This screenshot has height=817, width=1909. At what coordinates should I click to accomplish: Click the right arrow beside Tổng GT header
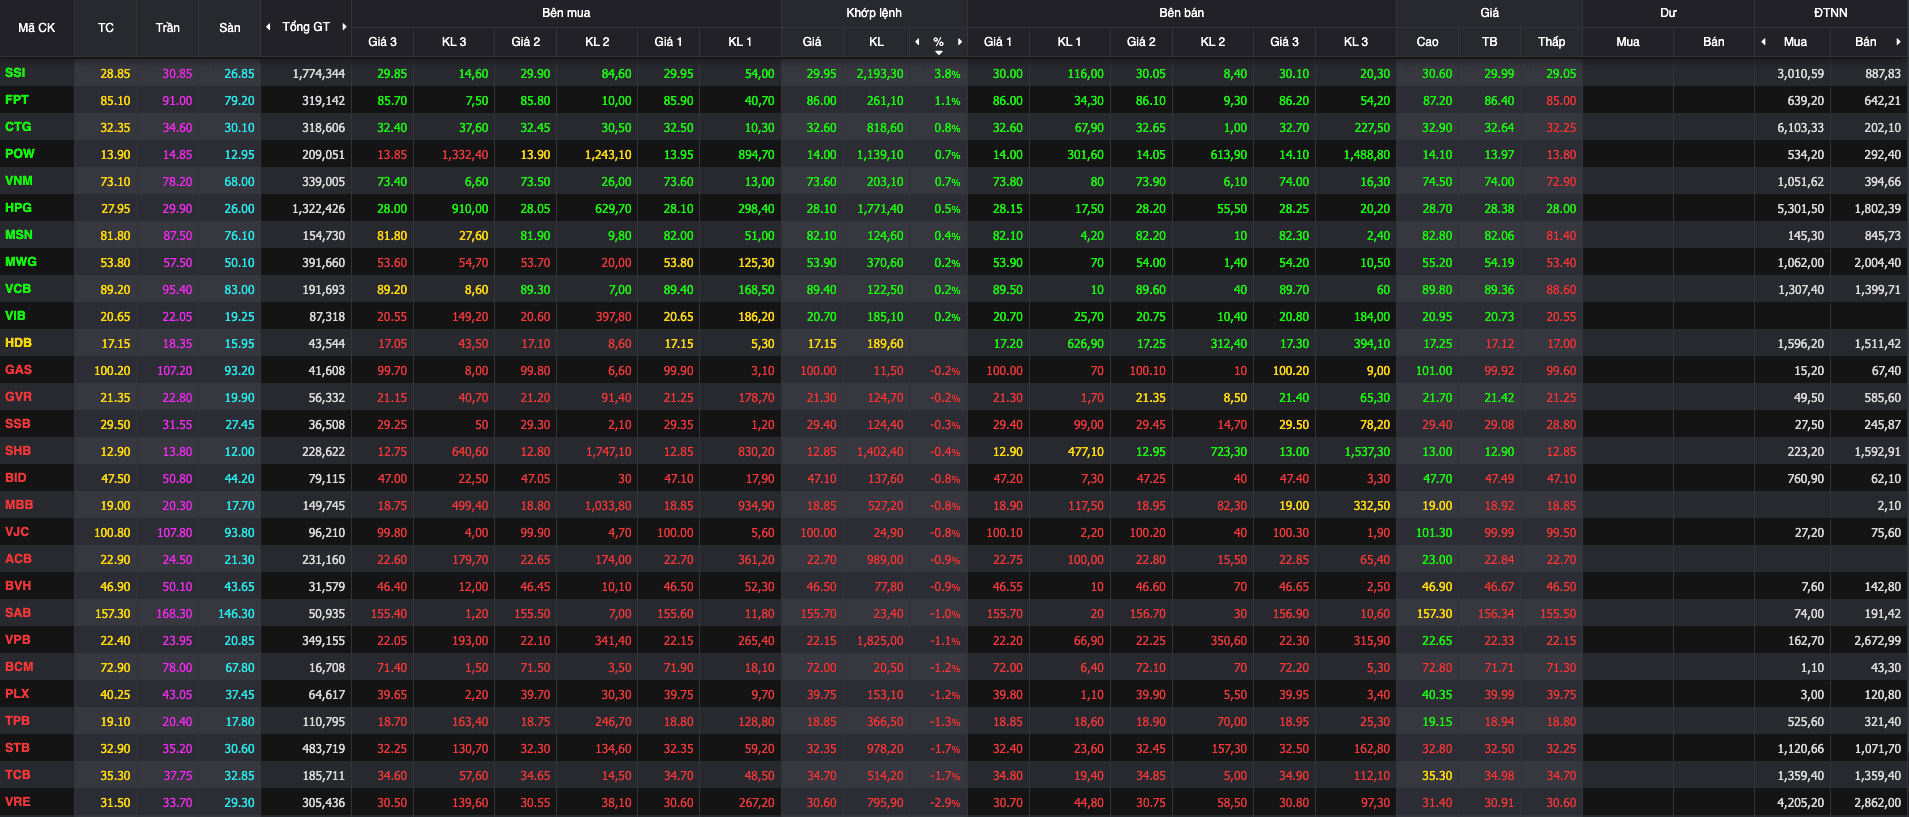tap(344, 27)
